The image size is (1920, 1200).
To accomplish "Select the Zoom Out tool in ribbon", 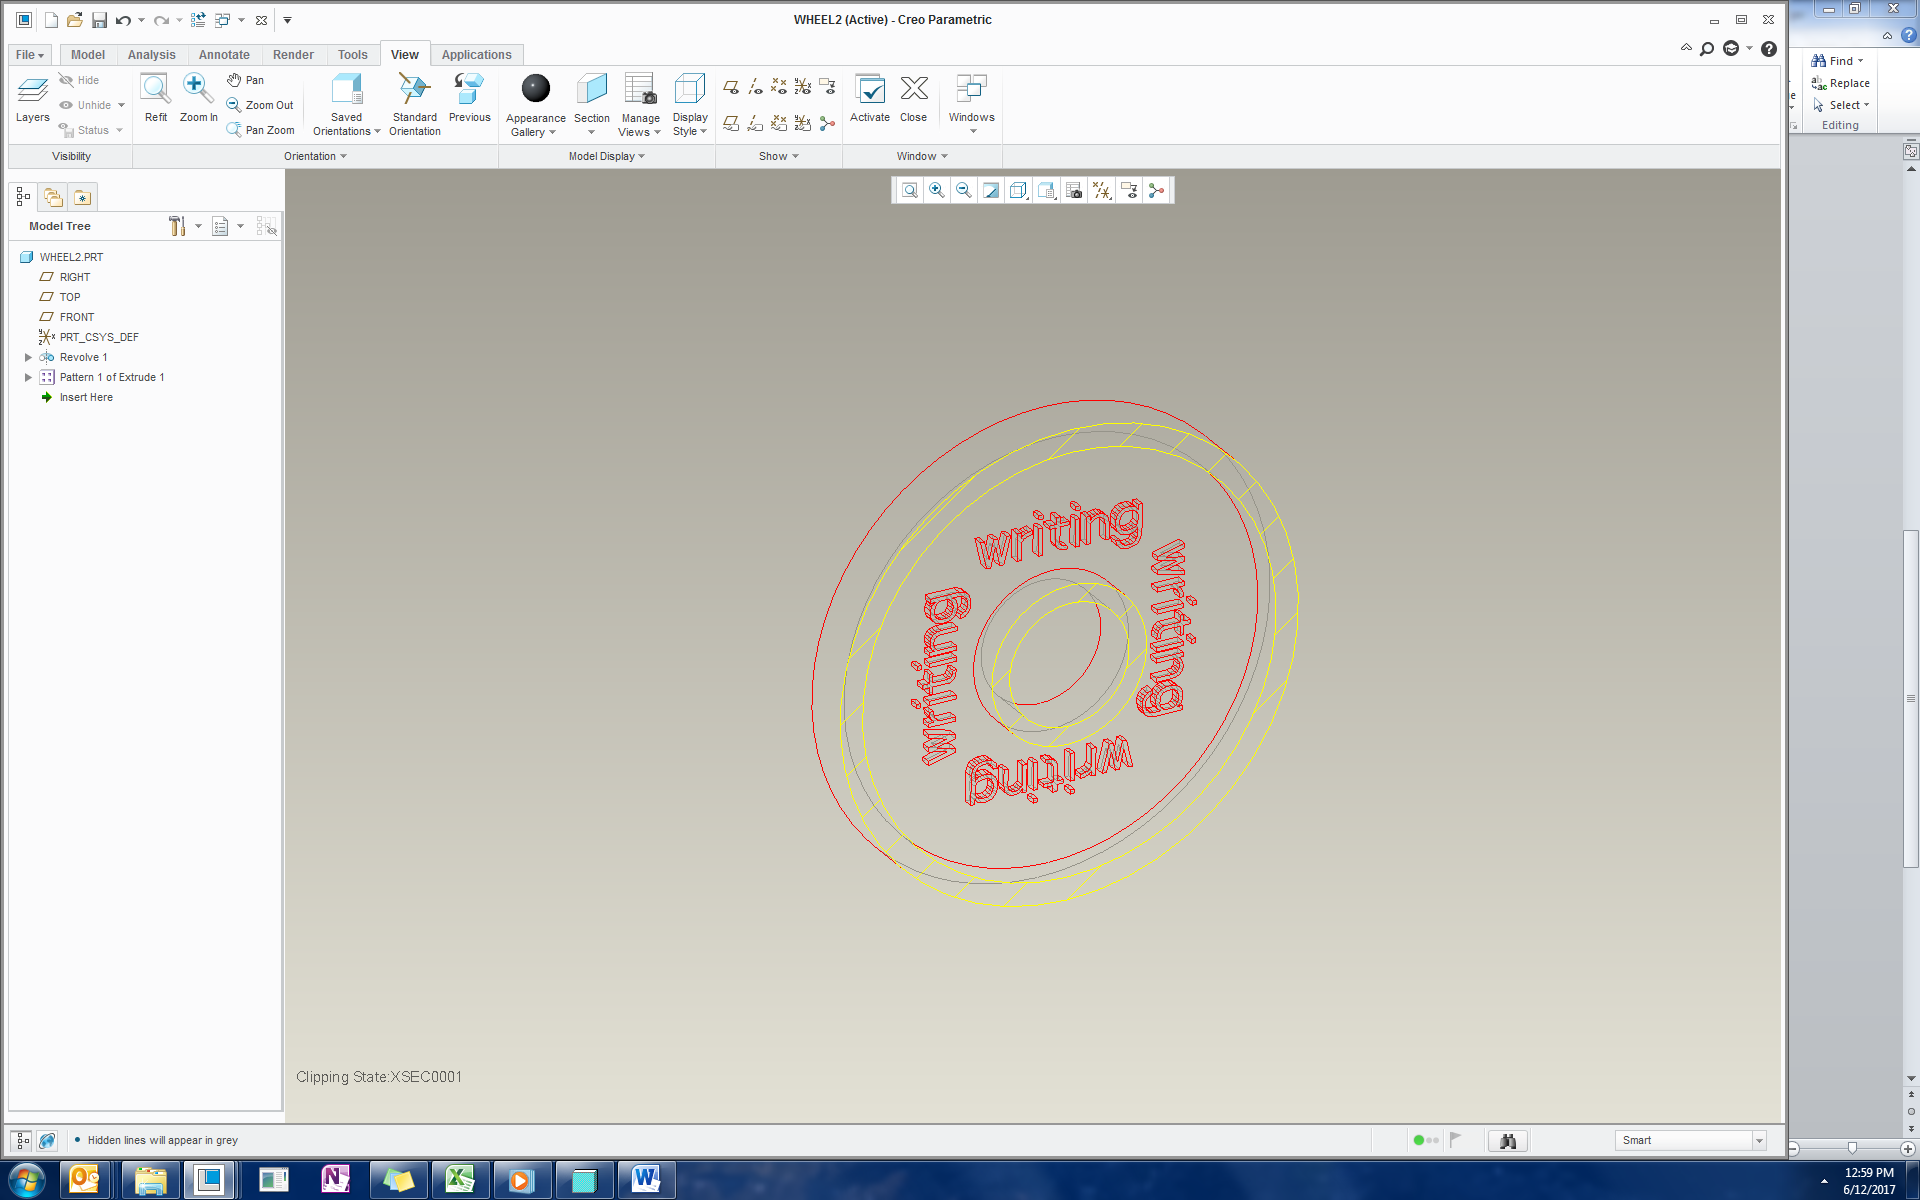I will click(x=260, y=105).
